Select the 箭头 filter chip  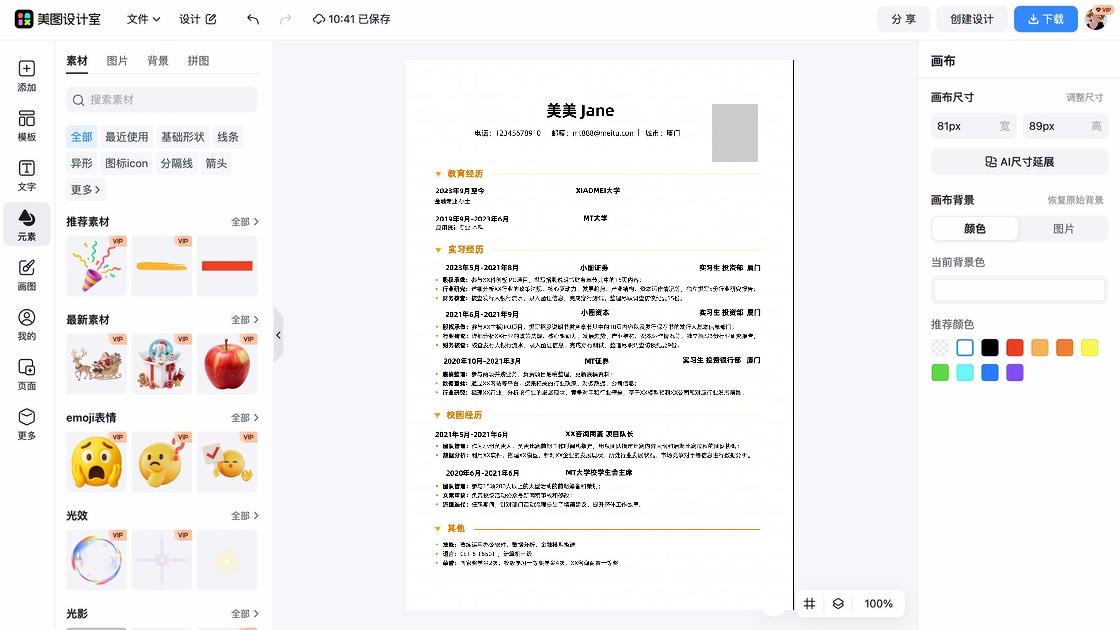(216, 164)
